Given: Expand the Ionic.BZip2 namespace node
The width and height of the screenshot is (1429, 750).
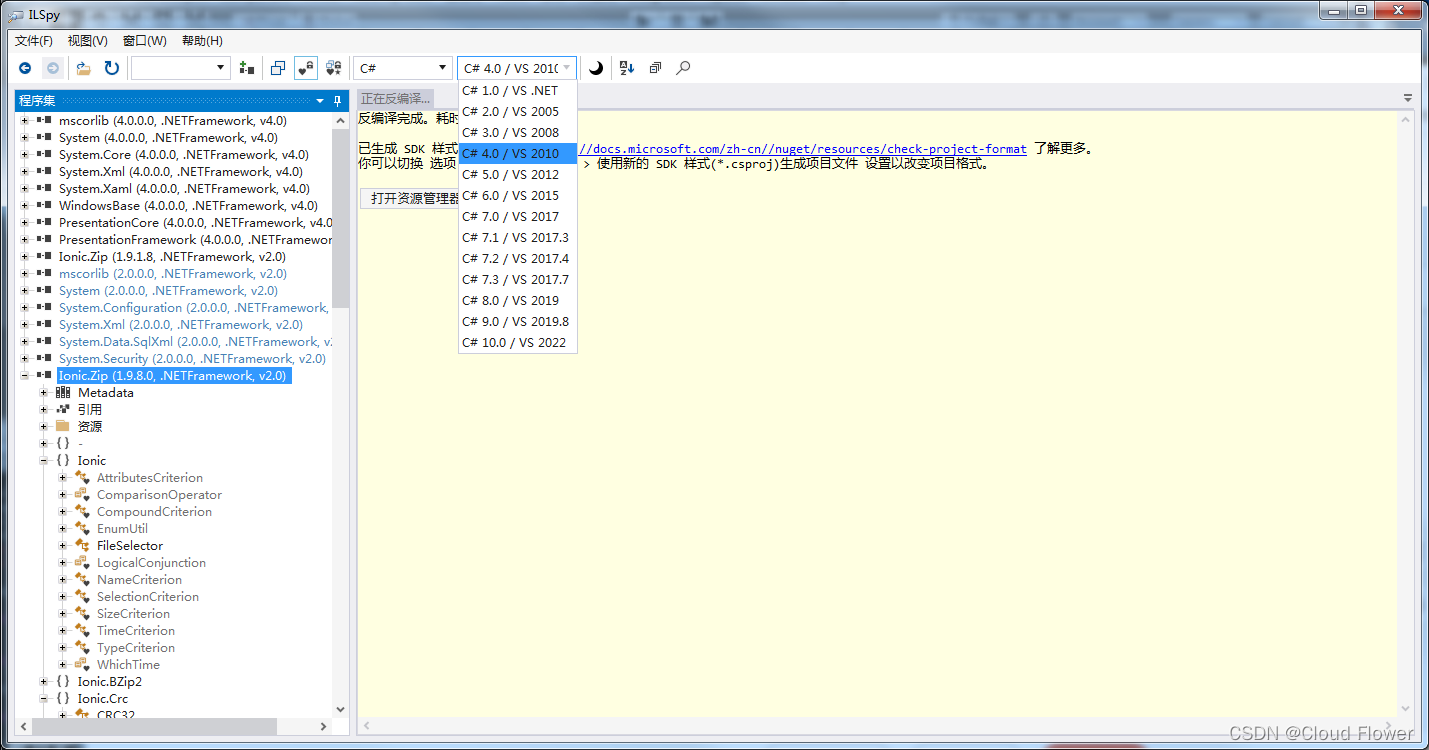Looking at the screenshot, I should pyautogui.click(x=43, y=681).
